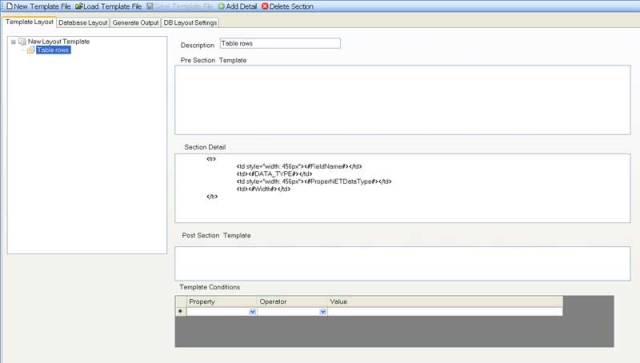
Task: Click the New Layout Template node icon
Action: [22, 42]
